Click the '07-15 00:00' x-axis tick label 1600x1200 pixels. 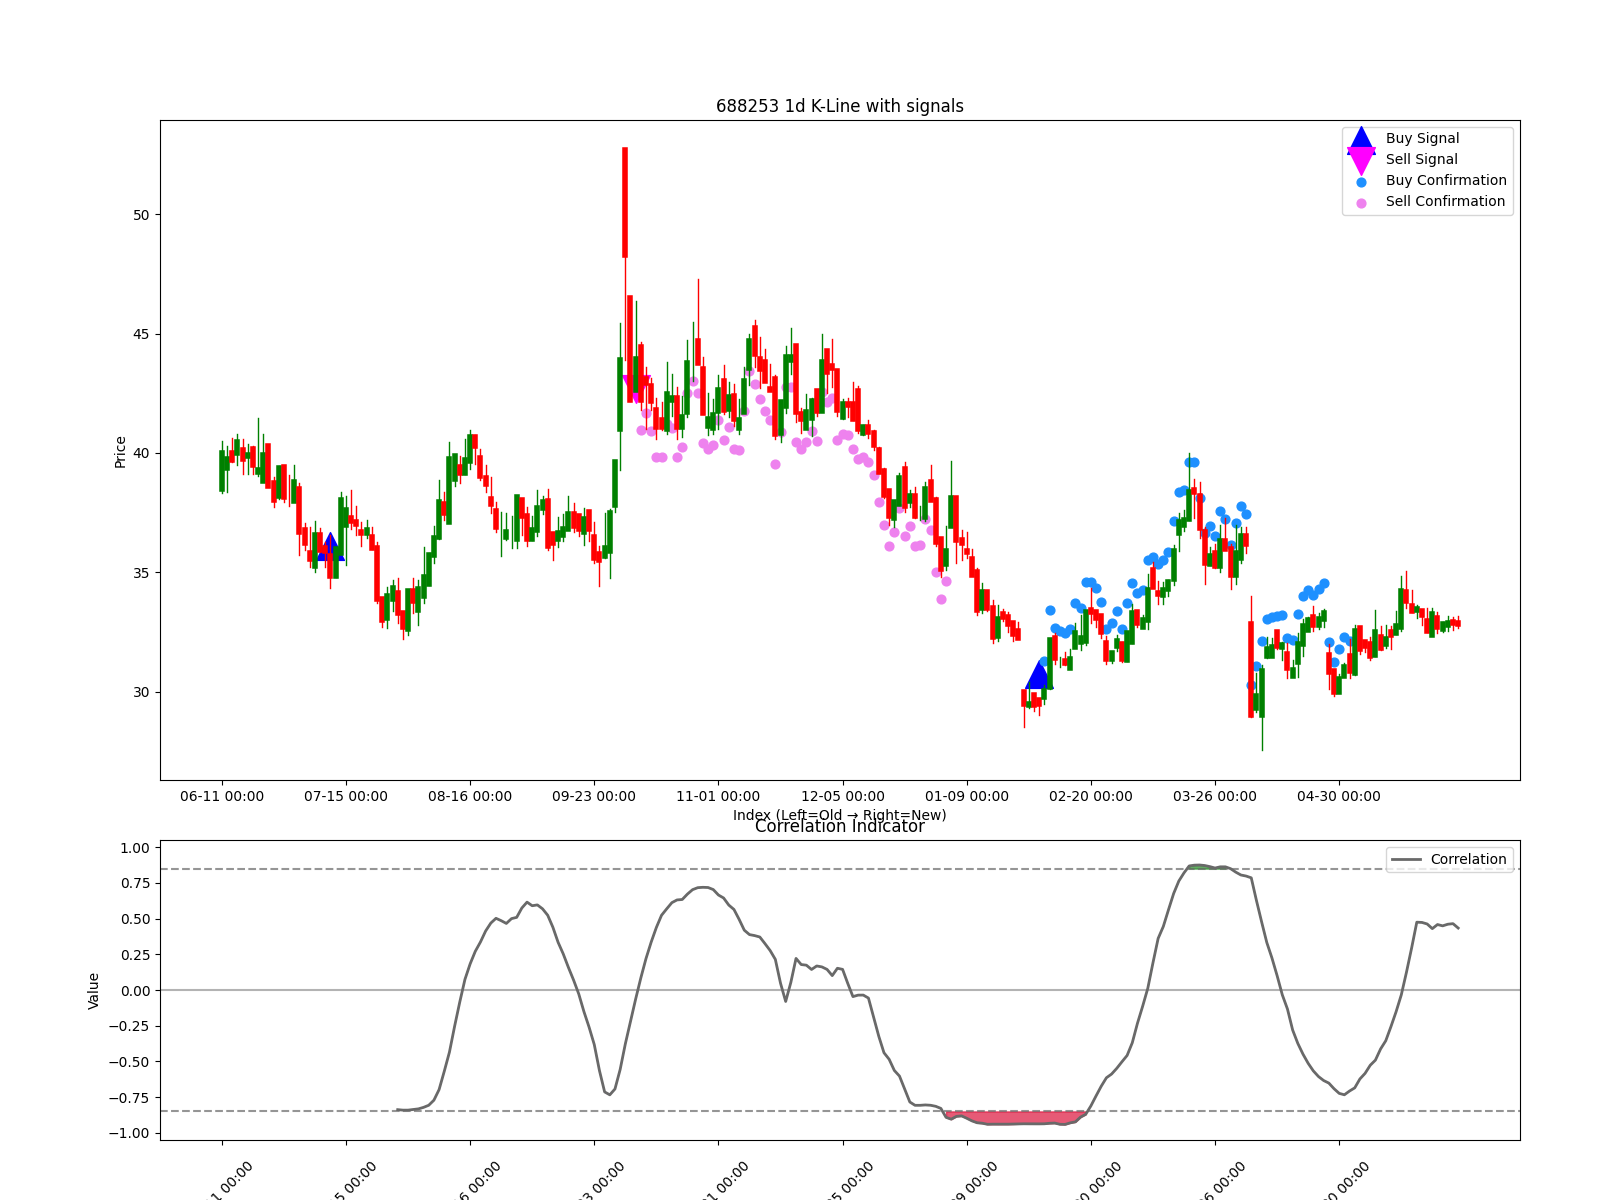(x=346, y=797)
